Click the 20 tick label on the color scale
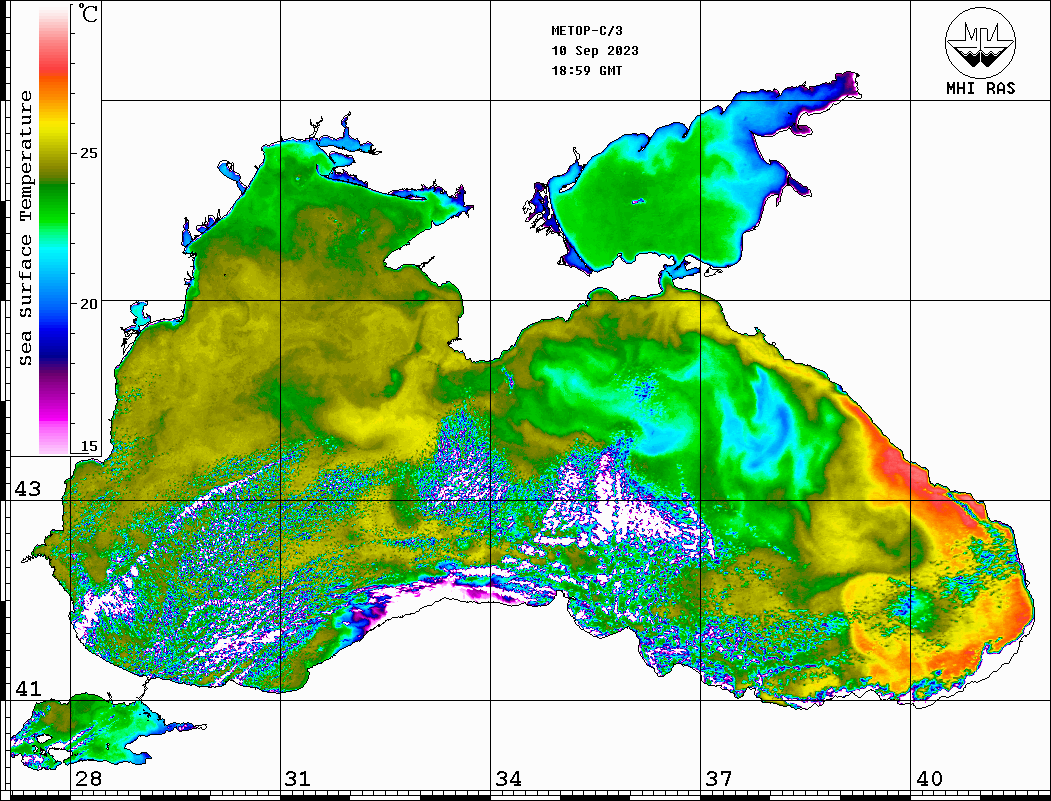The height and width of the screenshot is (801, 1051). [88, 304]
